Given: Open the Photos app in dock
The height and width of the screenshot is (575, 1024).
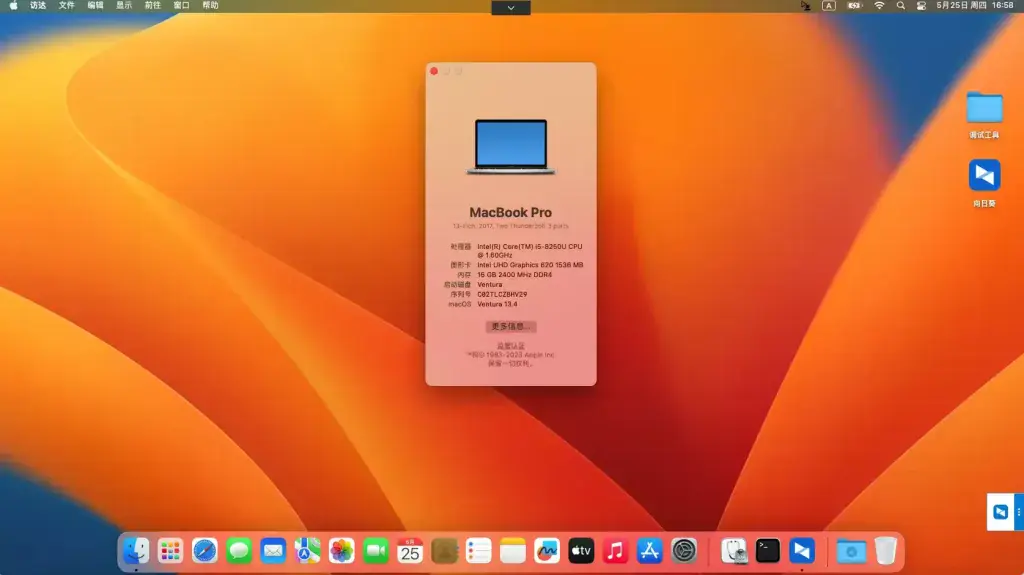Looking at the screenshot, I should [x=341, y=551].
